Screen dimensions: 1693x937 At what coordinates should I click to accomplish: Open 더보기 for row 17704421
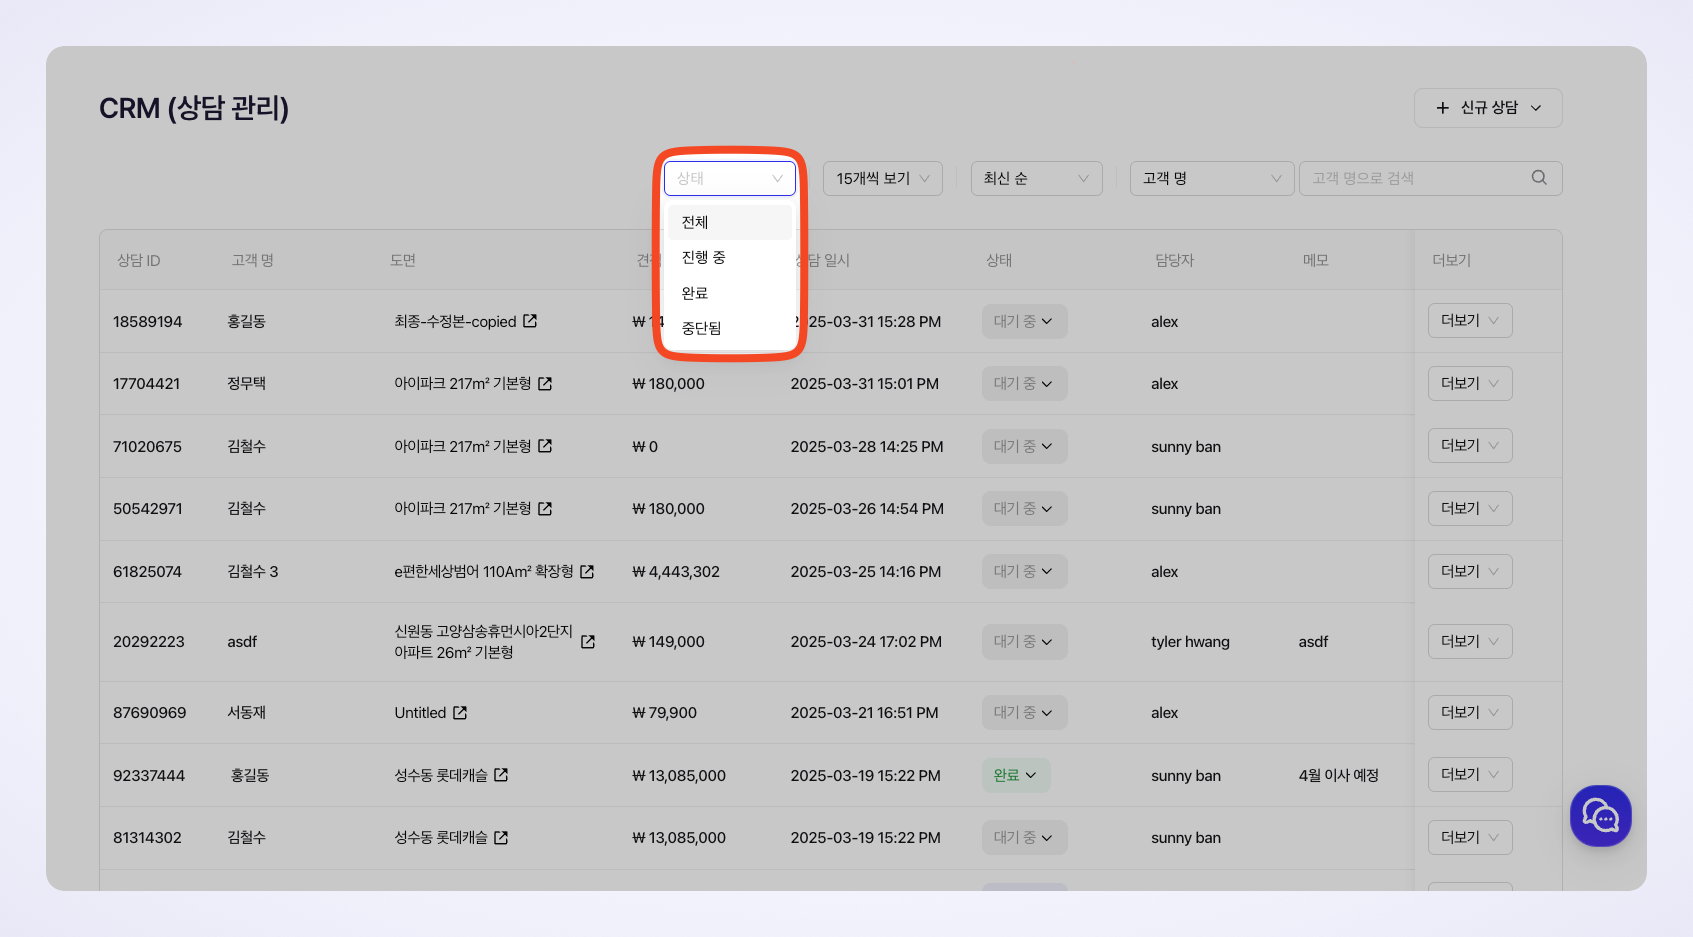click(x=1470, y=384)
